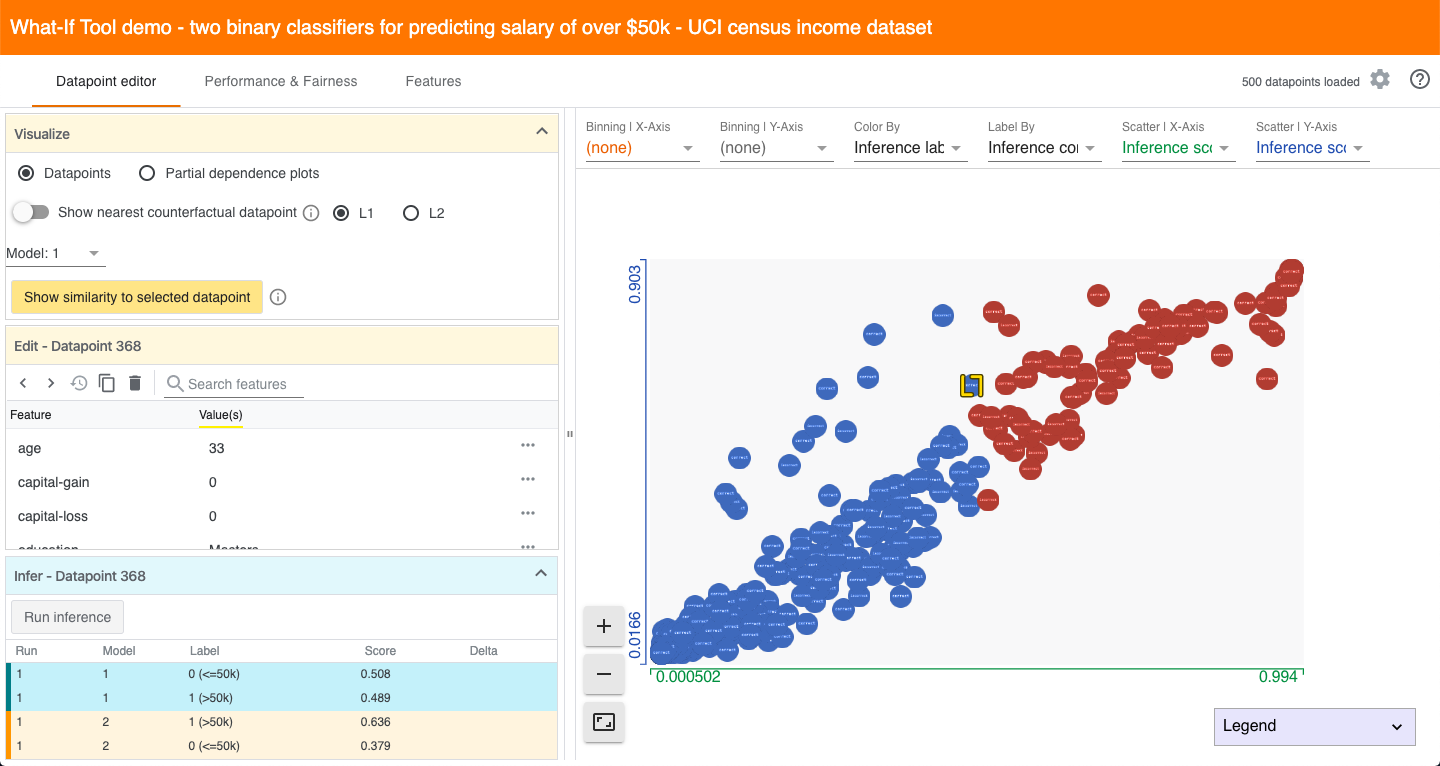1440x766 pixels.
Task: Click the Run inference button
Action: [67, 617]
